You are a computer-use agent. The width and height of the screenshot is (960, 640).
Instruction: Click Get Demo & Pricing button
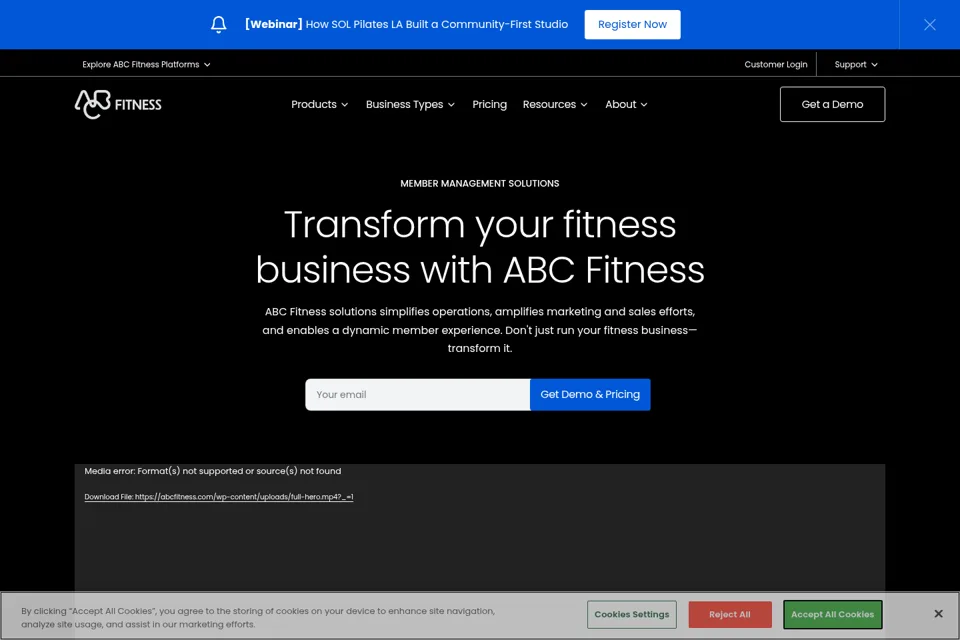tap(590, 394)
